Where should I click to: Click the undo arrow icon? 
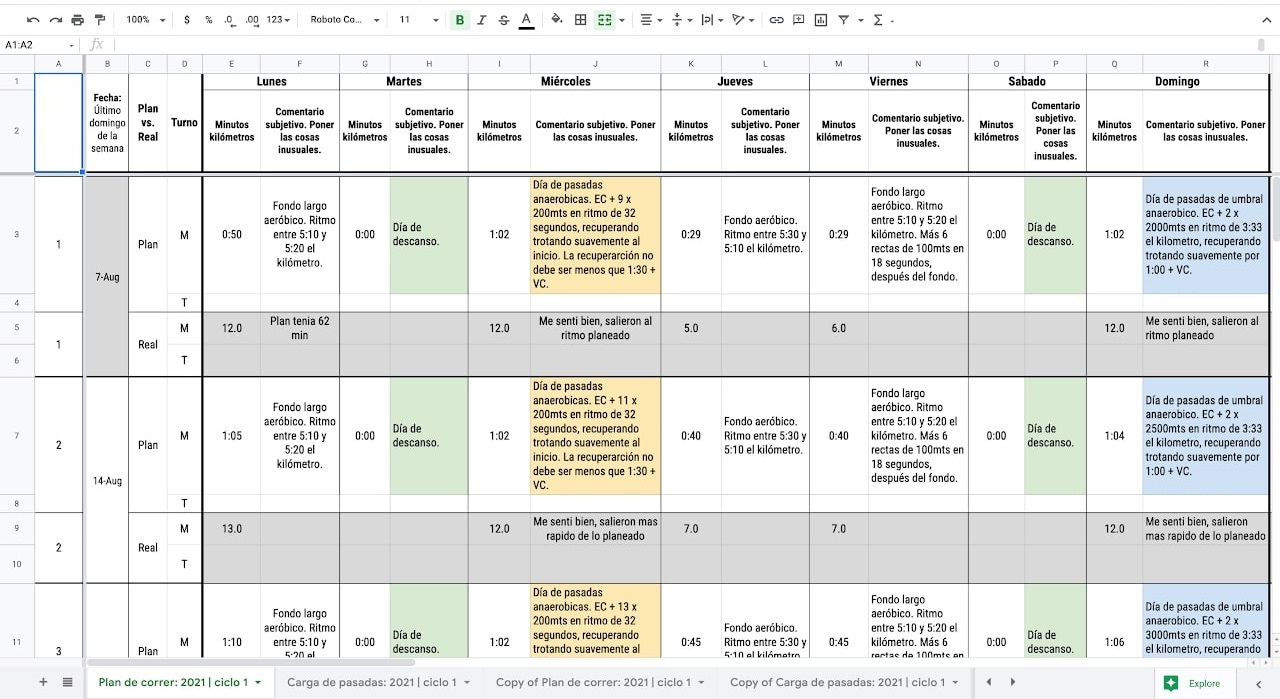(x=34, y=20)
